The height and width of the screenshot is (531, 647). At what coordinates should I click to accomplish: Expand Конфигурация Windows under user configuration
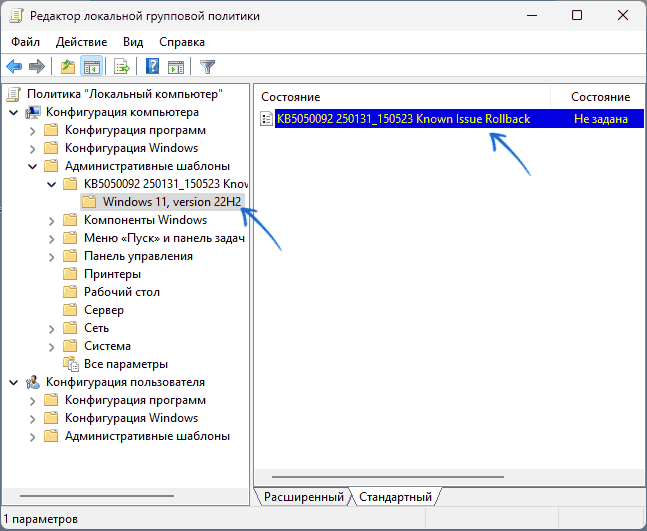click(33, 419)
